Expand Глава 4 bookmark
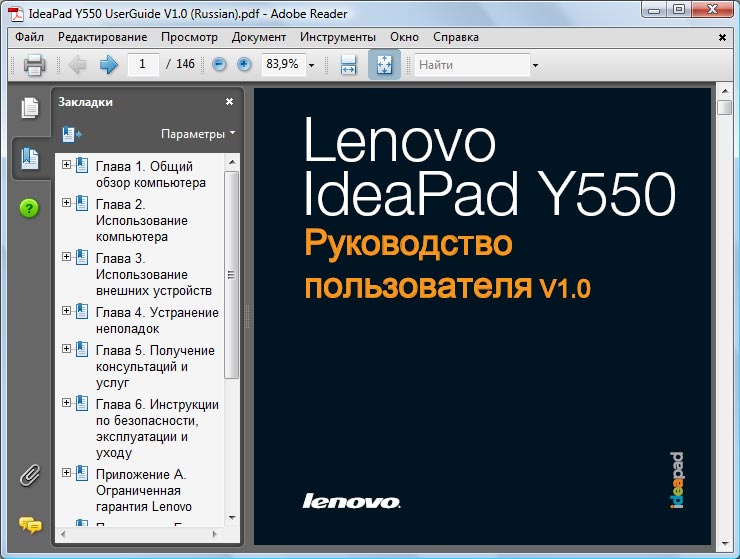Image resolution: width=740 pixels, height=559 pixels. click(x=67, y=311)
